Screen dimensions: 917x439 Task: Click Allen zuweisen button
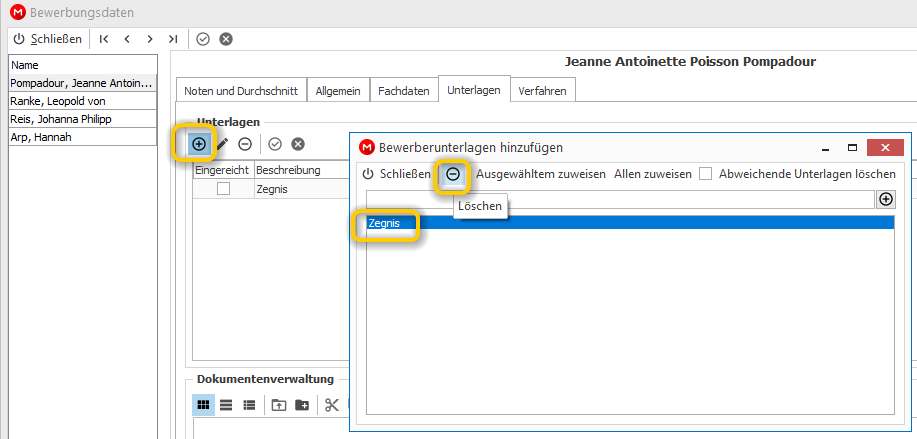[653, 174]
